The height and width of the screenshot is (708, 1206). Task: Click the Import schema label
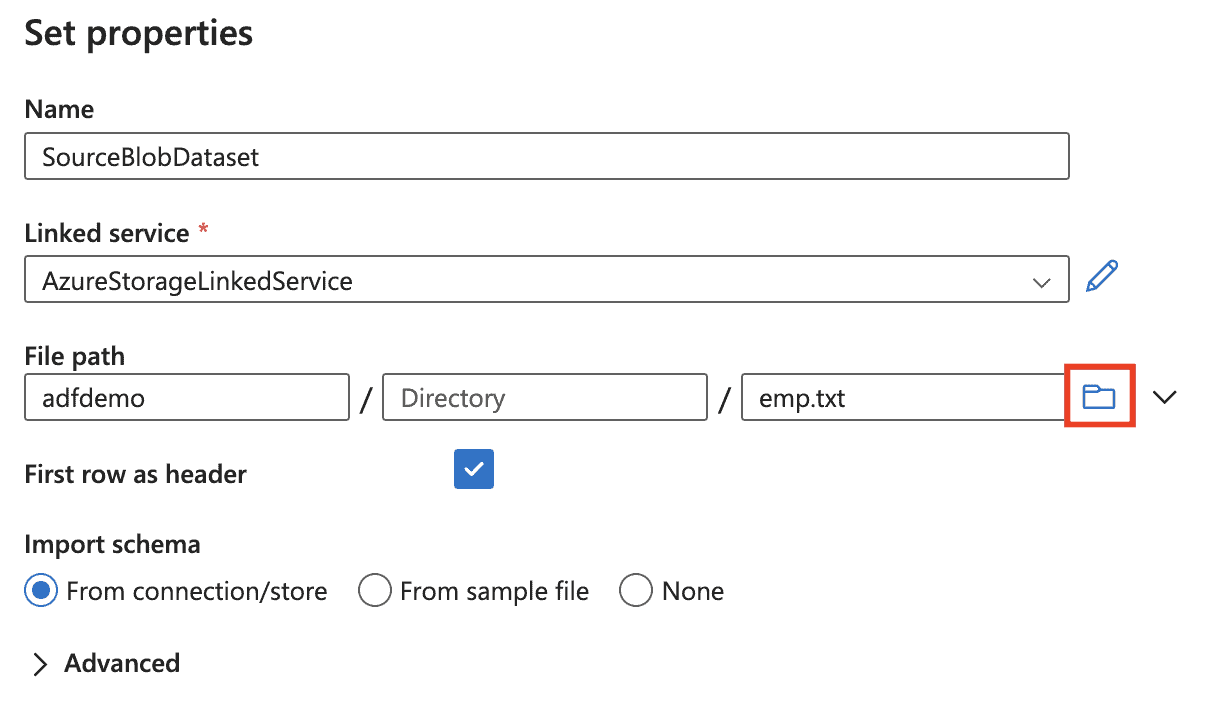tap(112, 545)
